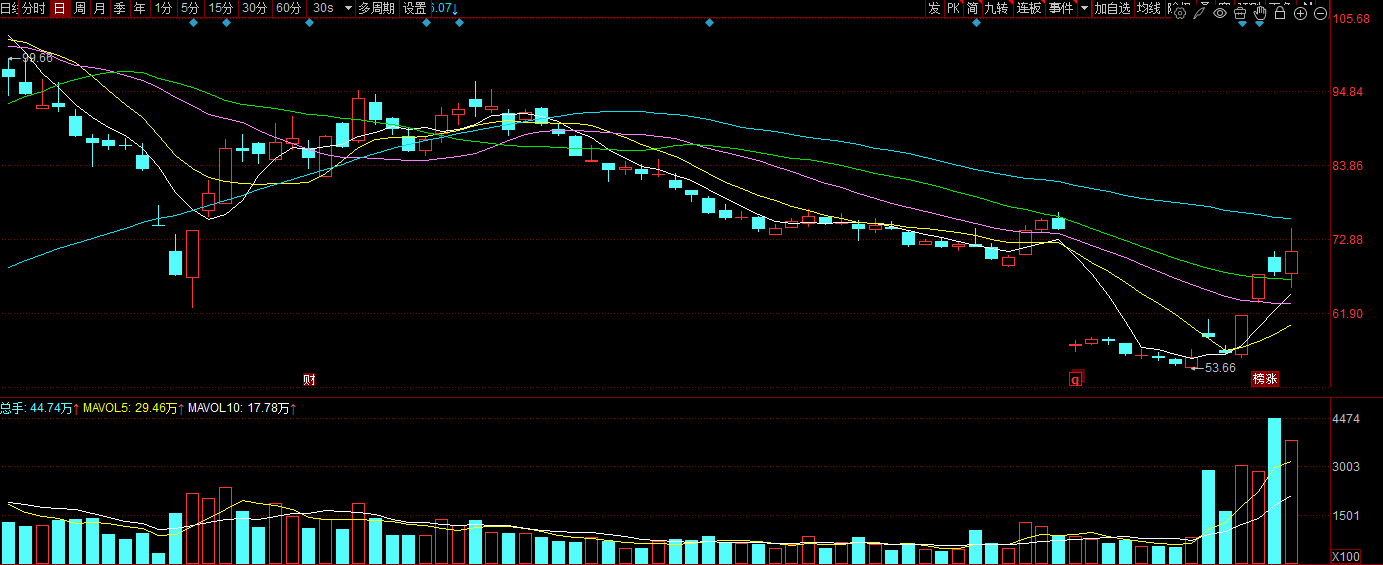Expand the dropdown arrow after 事件
This screenshot has height=565, width=1383.
point(1084,8)
